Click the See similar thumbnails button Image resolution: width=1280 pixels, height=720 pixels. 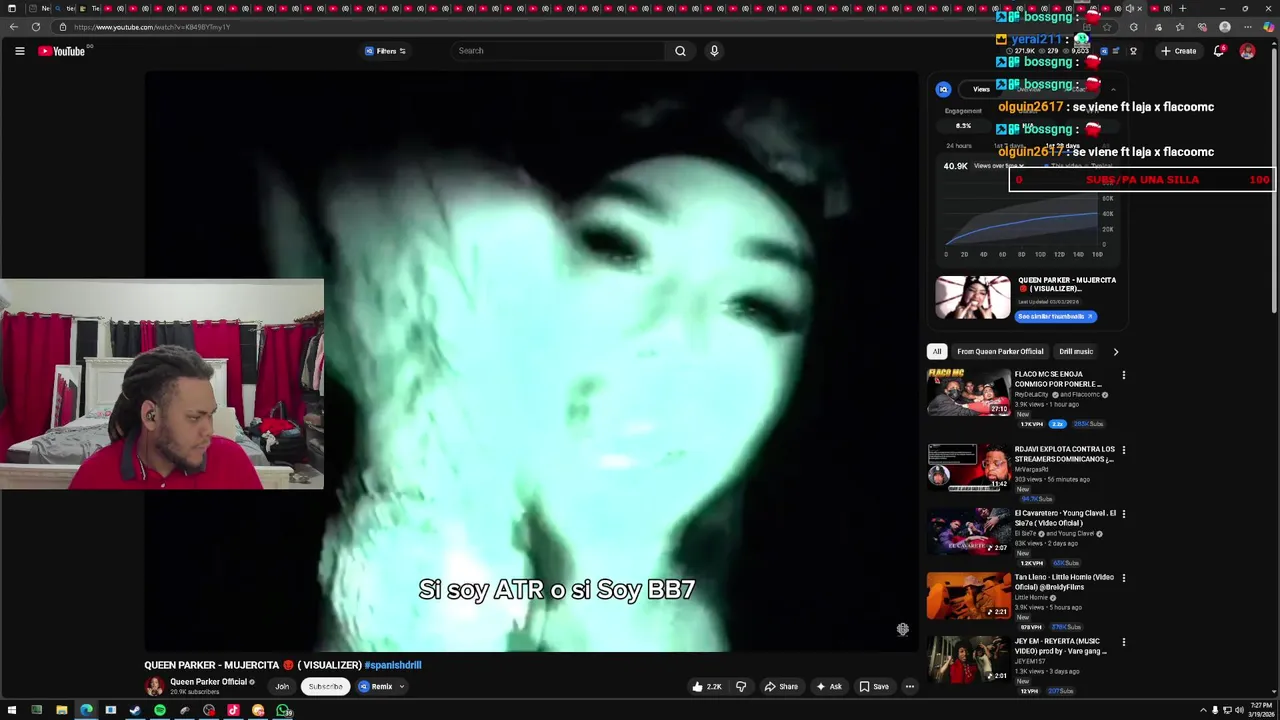(1056, 317)
